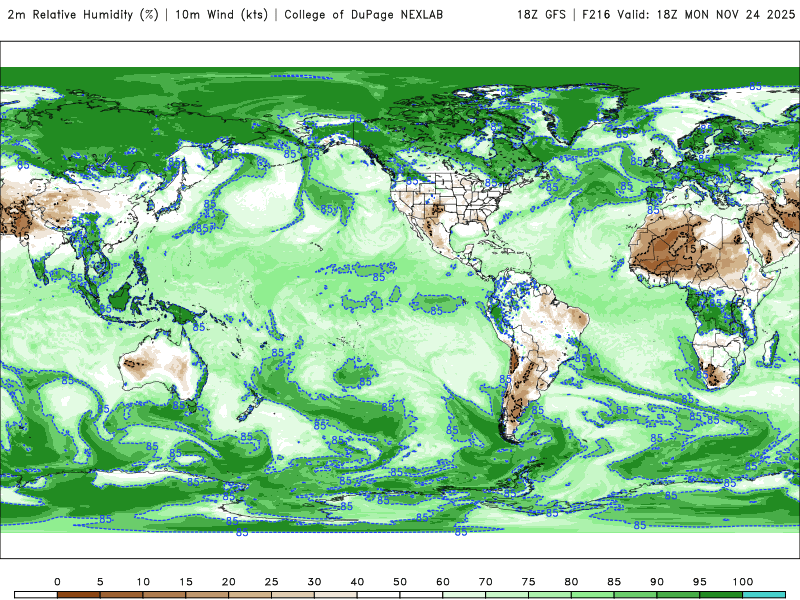Pick the 10–15 legend color swatch

164,595
